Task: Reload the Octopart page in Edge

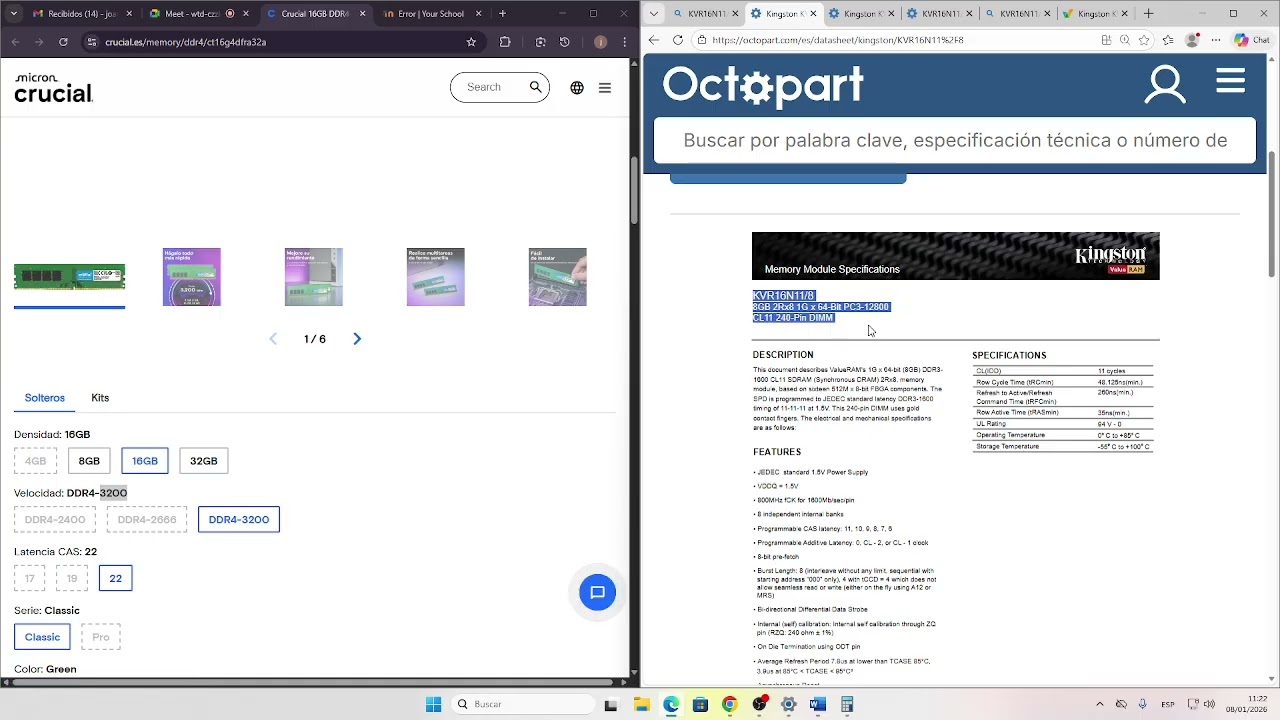Action: (678, 40)
